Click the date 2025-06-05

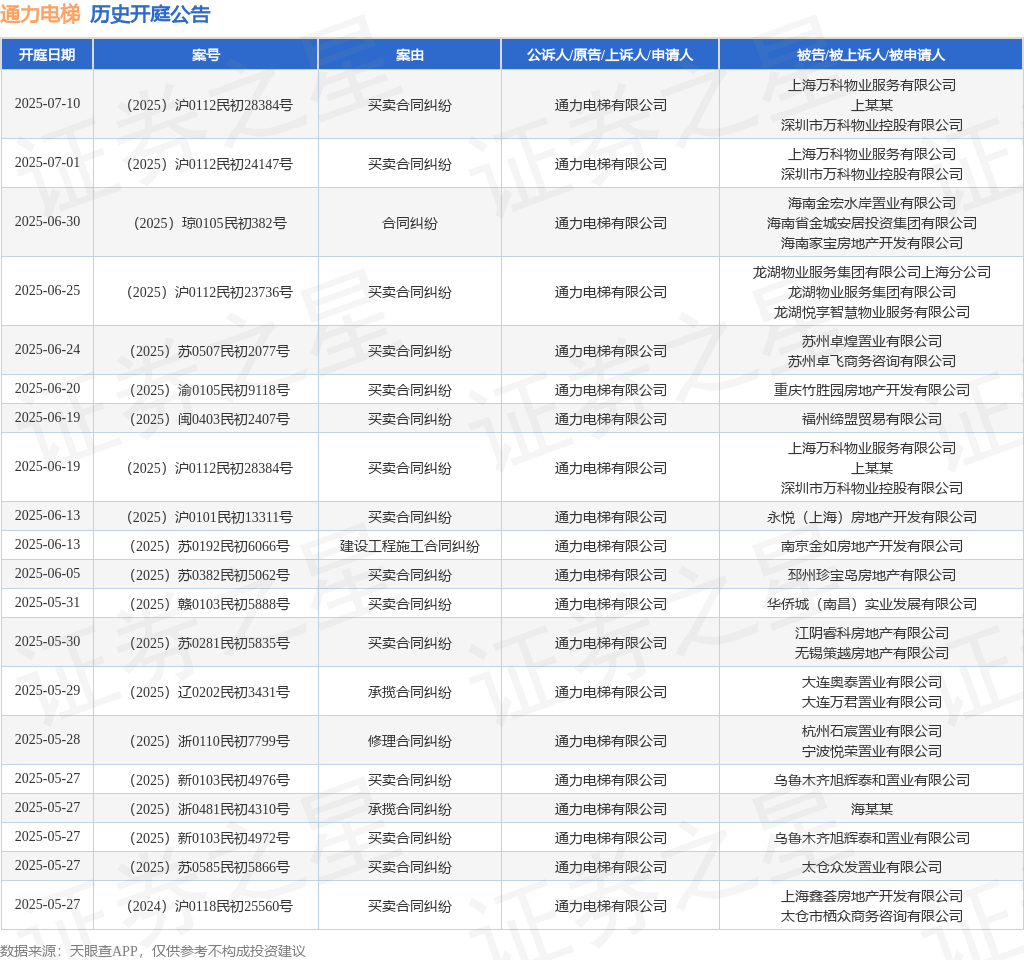[47, 573]
